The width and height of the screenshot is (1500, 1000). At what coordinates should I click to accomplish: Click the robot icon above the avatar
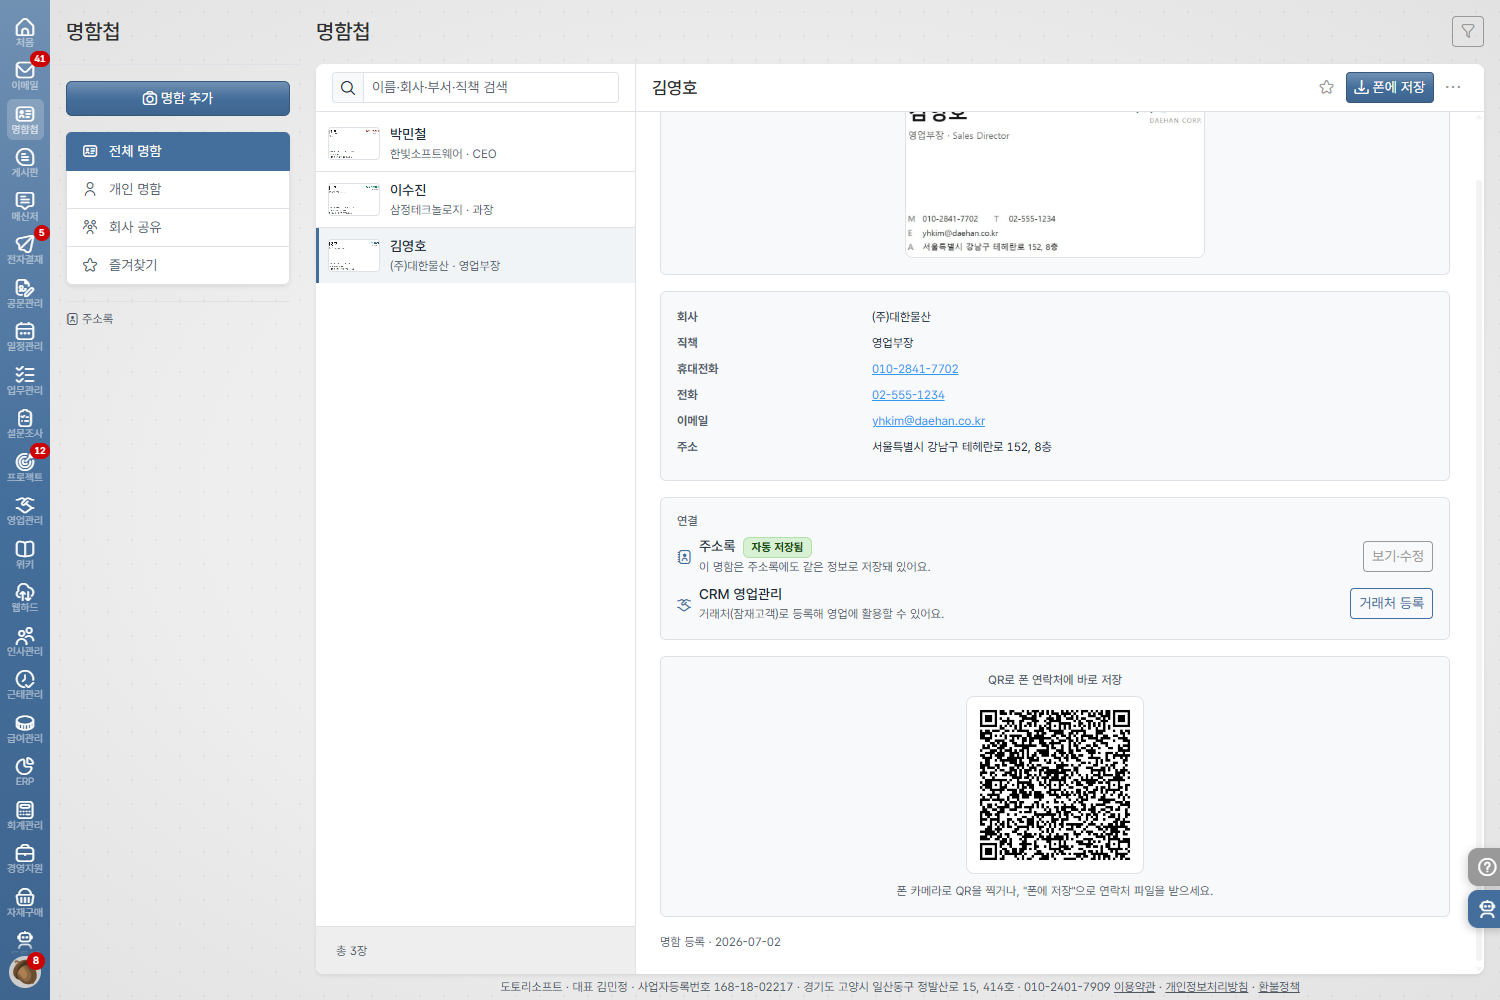point(25,940)
